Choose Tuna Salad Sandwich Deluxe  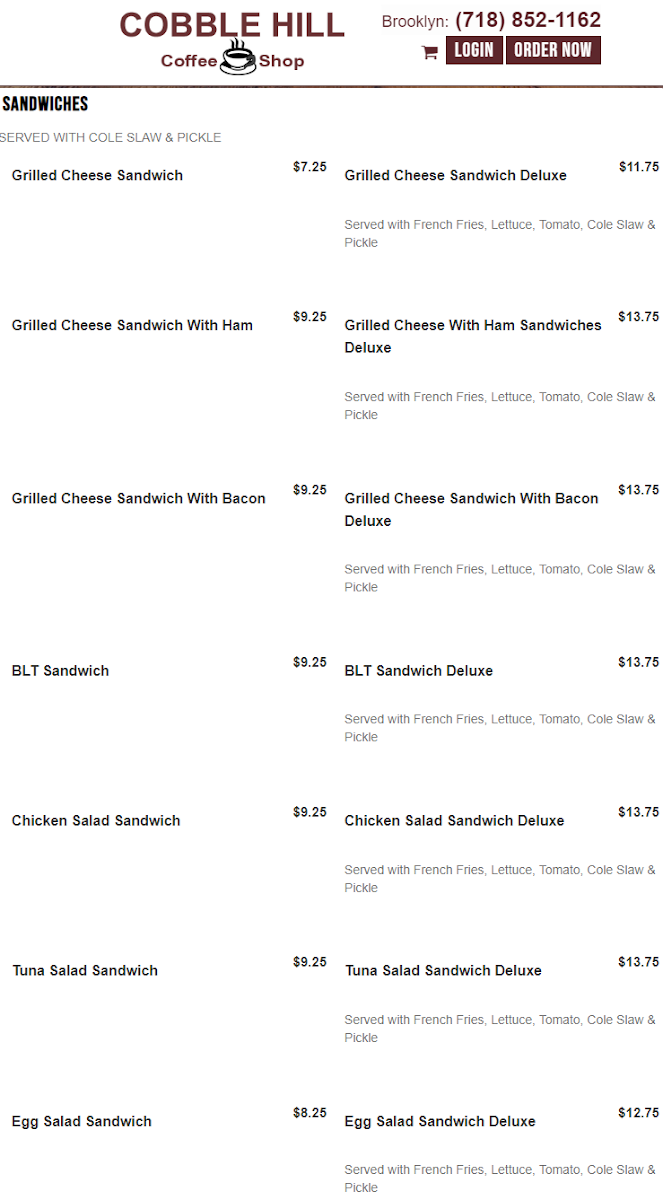coord(443,971)
